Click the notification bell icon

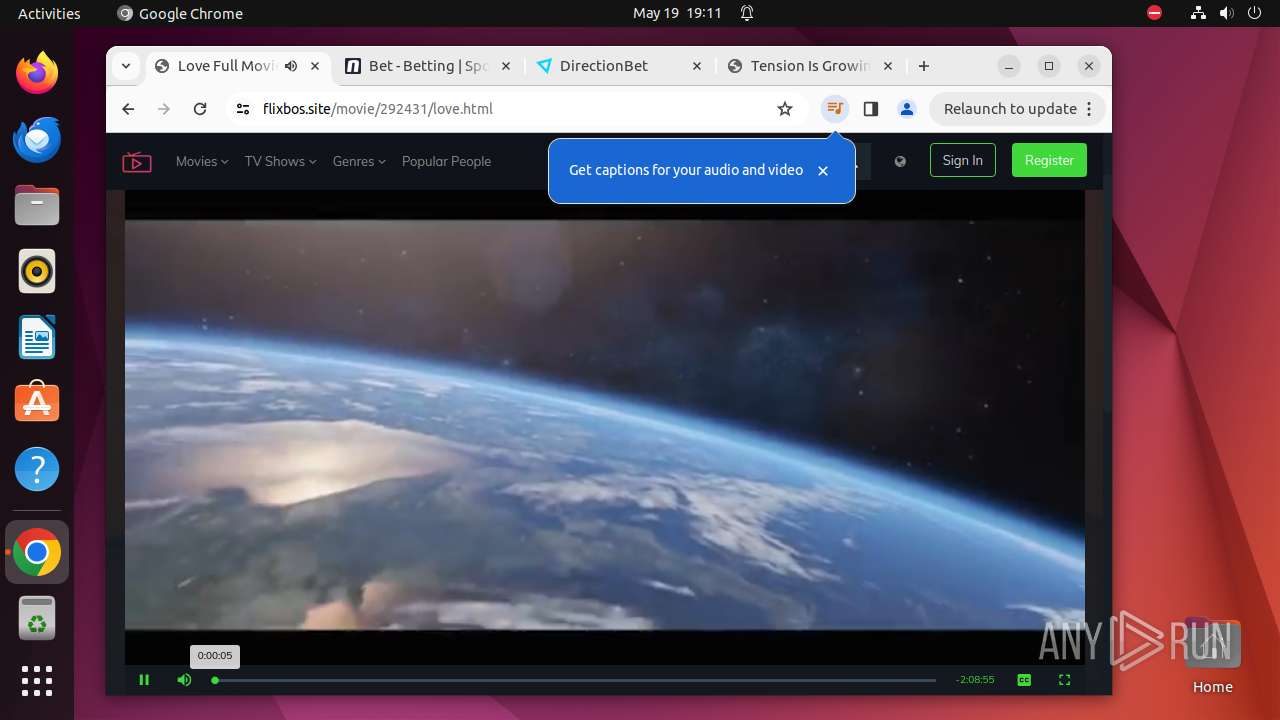[x=747, y=13]
